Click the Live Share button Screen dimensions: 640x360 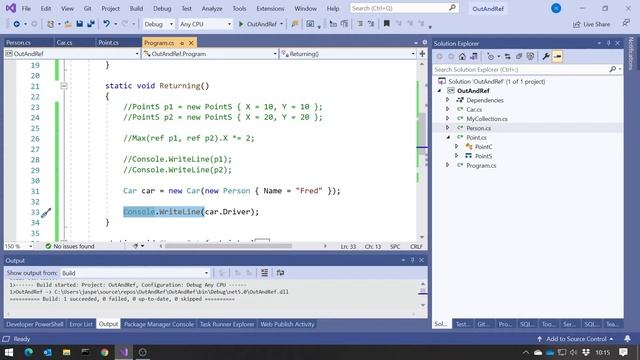(x=591, y=24)
